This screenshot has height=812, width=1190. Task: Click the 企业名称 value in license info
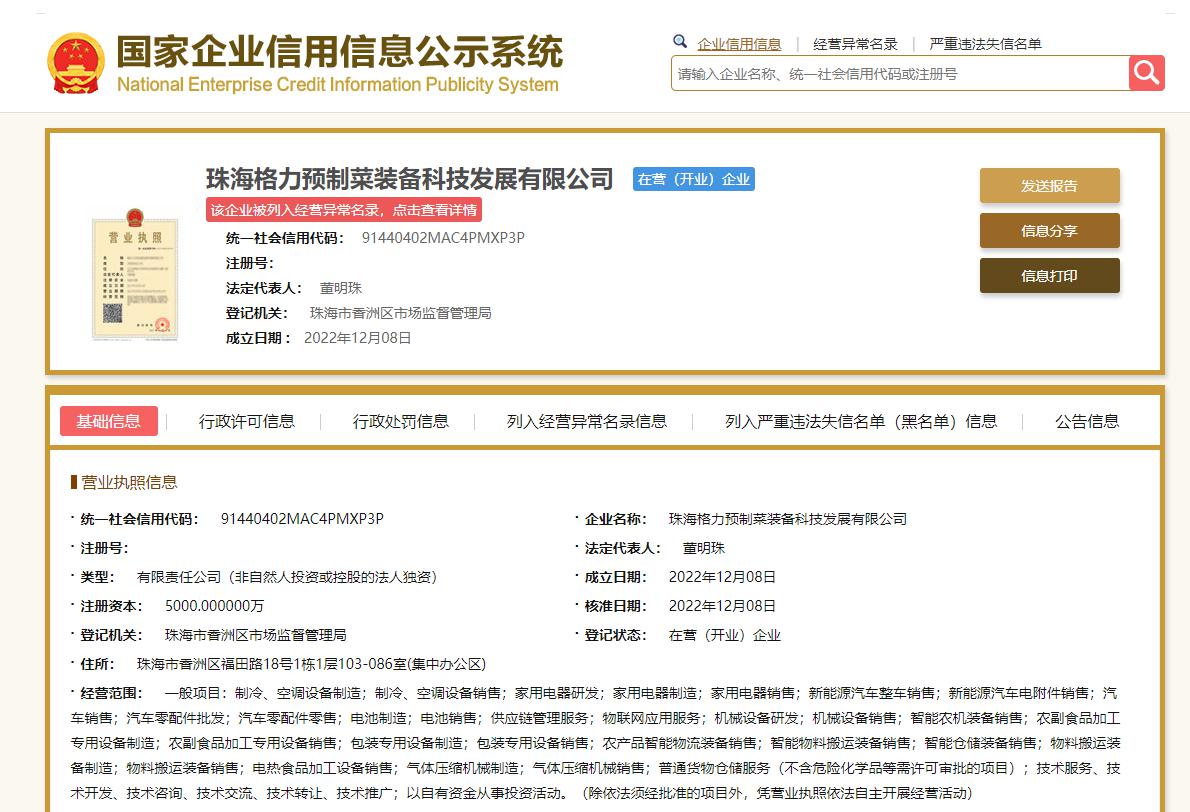[788, 519]
